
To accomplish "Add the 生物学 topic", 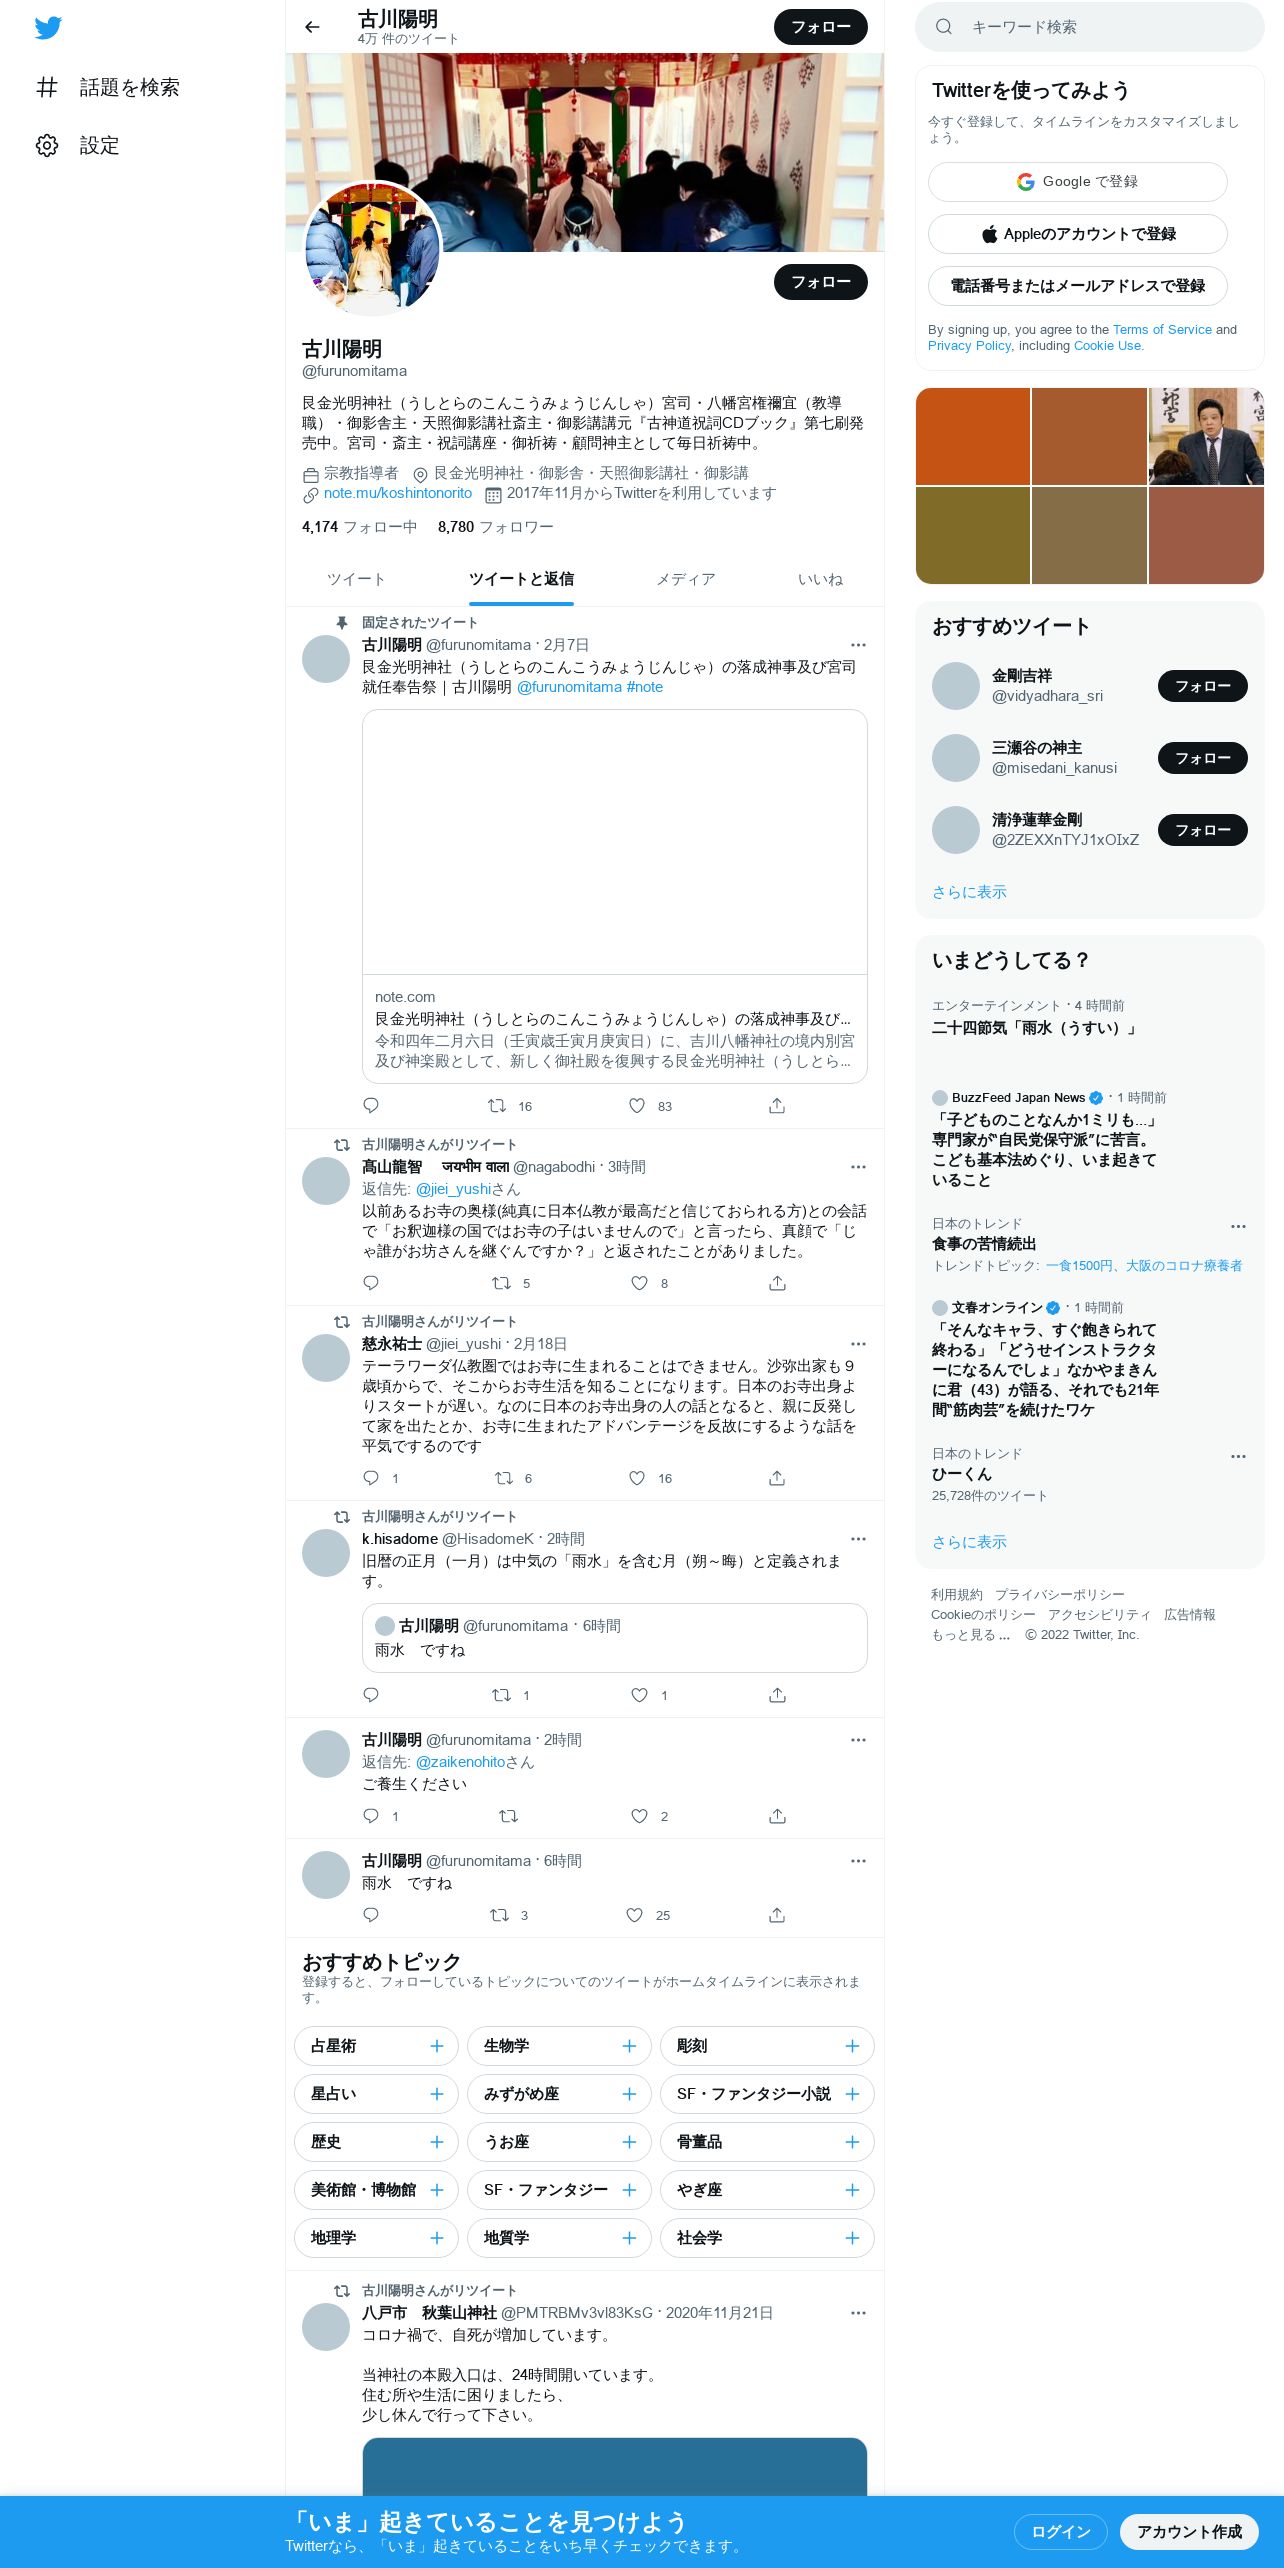I will [x=629, y=2046].
